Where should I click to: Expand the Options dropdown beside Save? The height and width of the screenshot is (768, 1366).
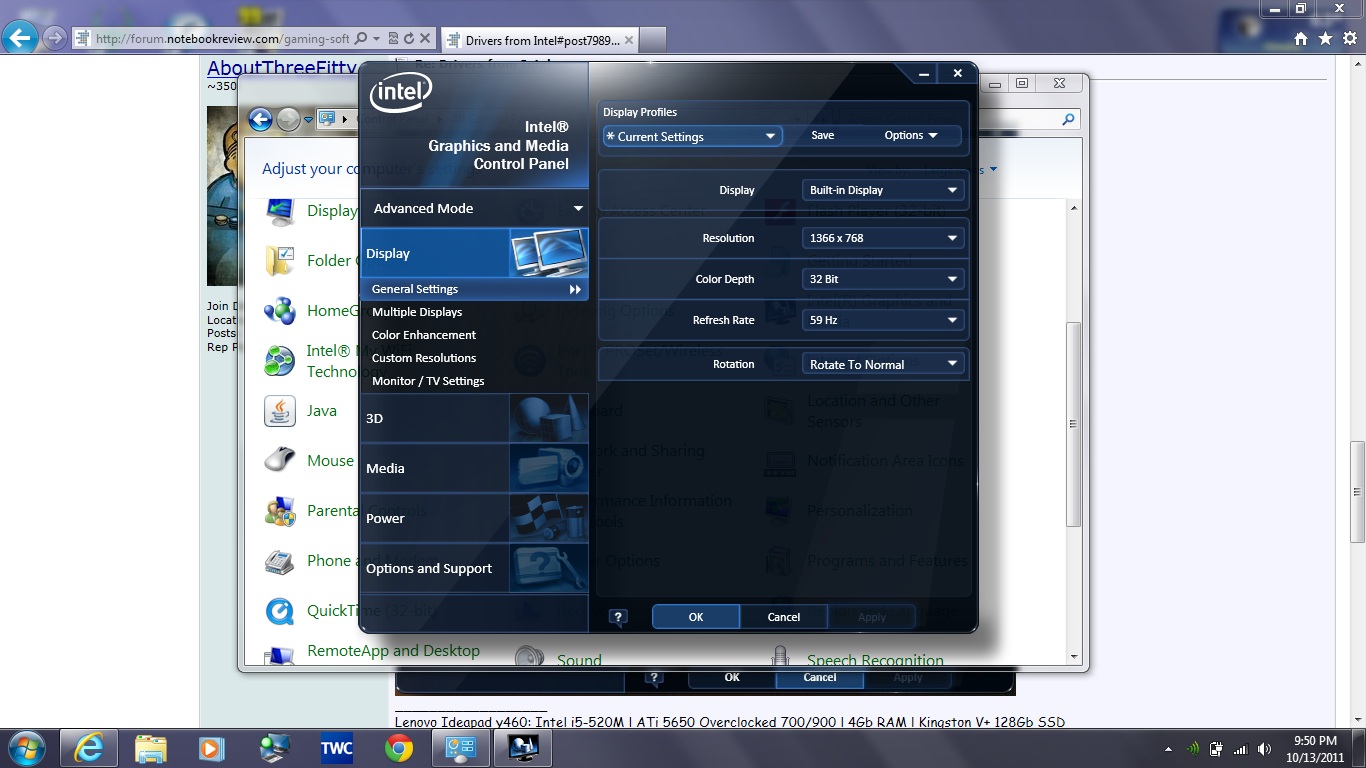(911, 136)
